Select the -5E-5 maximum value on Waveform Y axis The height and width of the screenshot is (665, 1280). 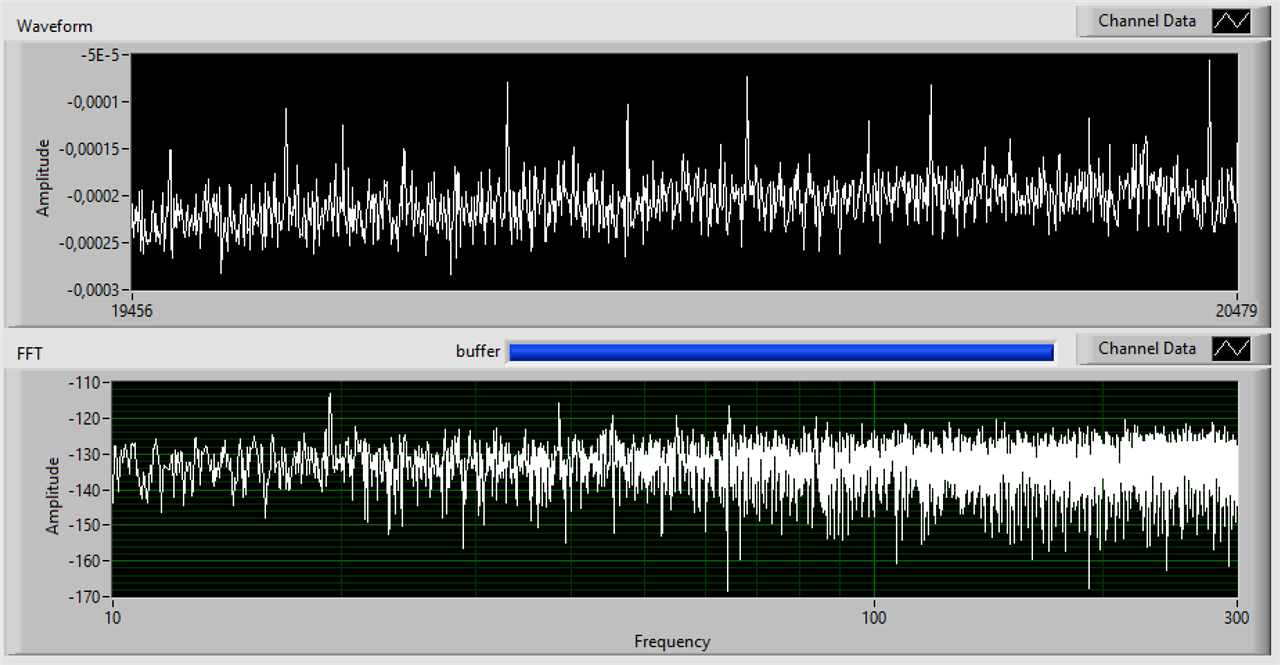103,55
